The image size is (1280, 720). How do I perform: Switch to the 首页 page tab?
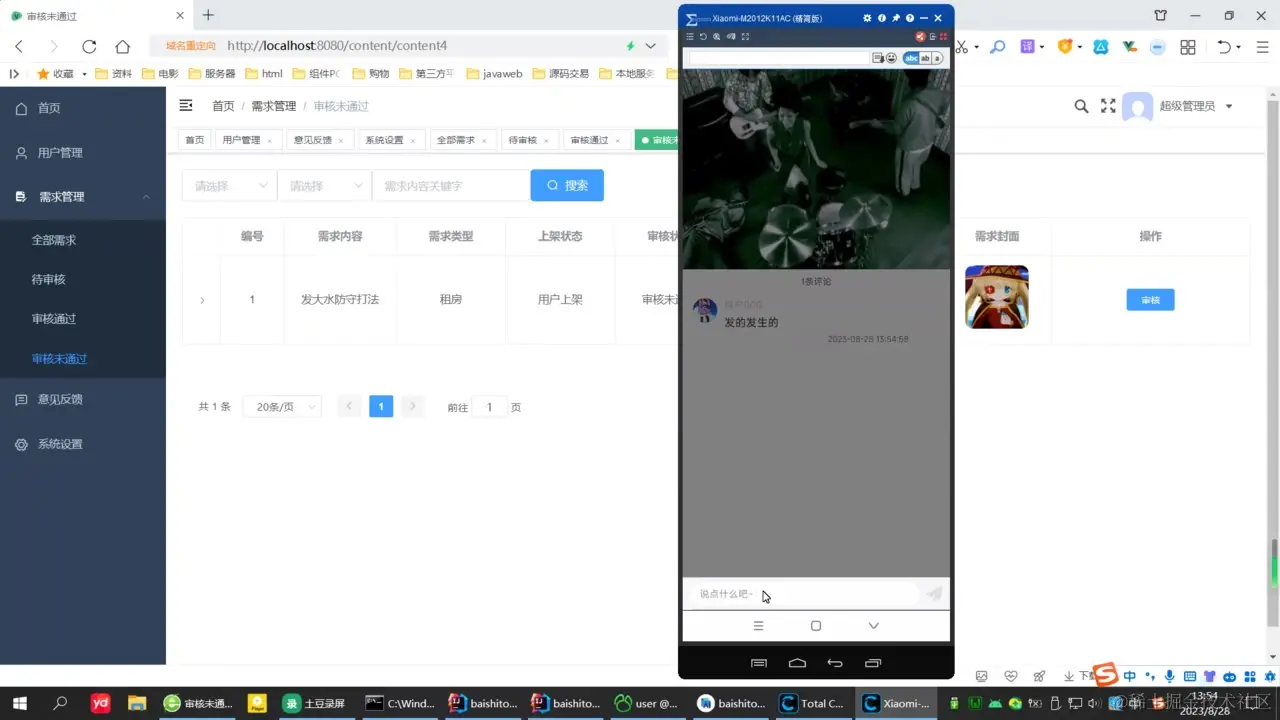click(x=194, y=140)
